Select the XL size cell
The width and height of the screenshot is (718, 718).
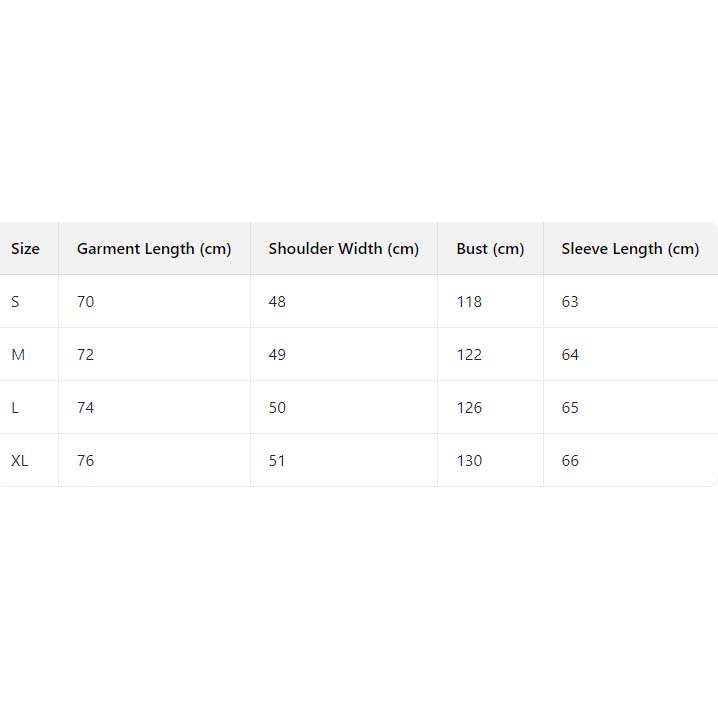pyautogui.click(x=20, y=461)
